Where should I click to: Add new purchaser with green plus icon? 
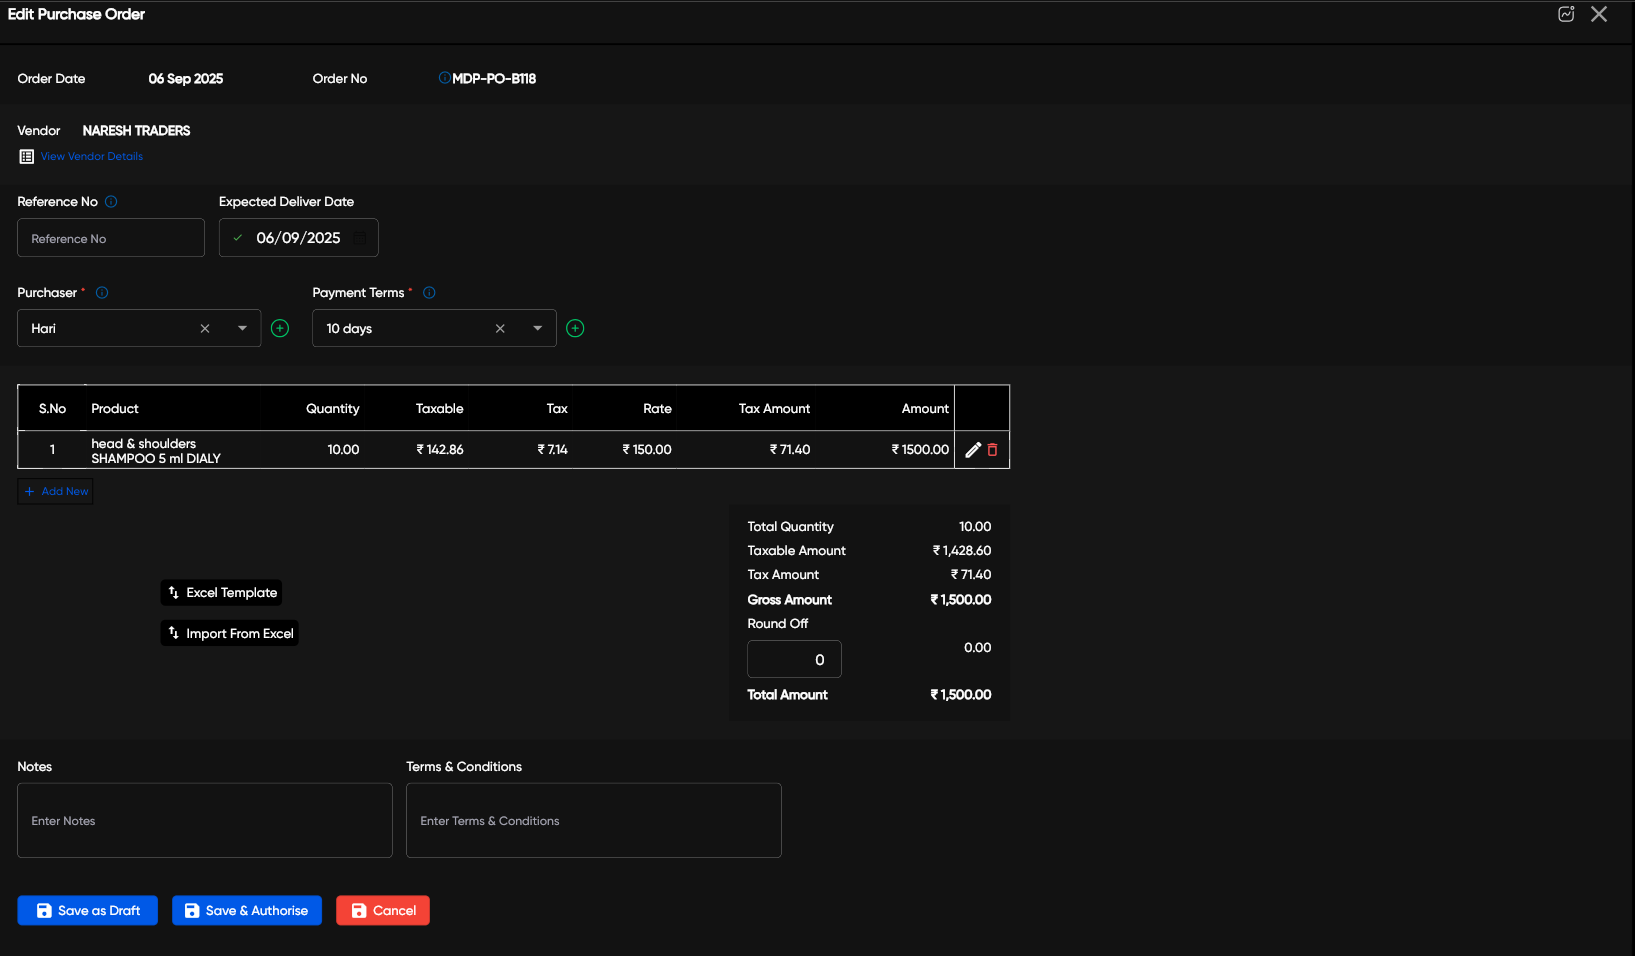pyautogui.click(x=280, y=329)
